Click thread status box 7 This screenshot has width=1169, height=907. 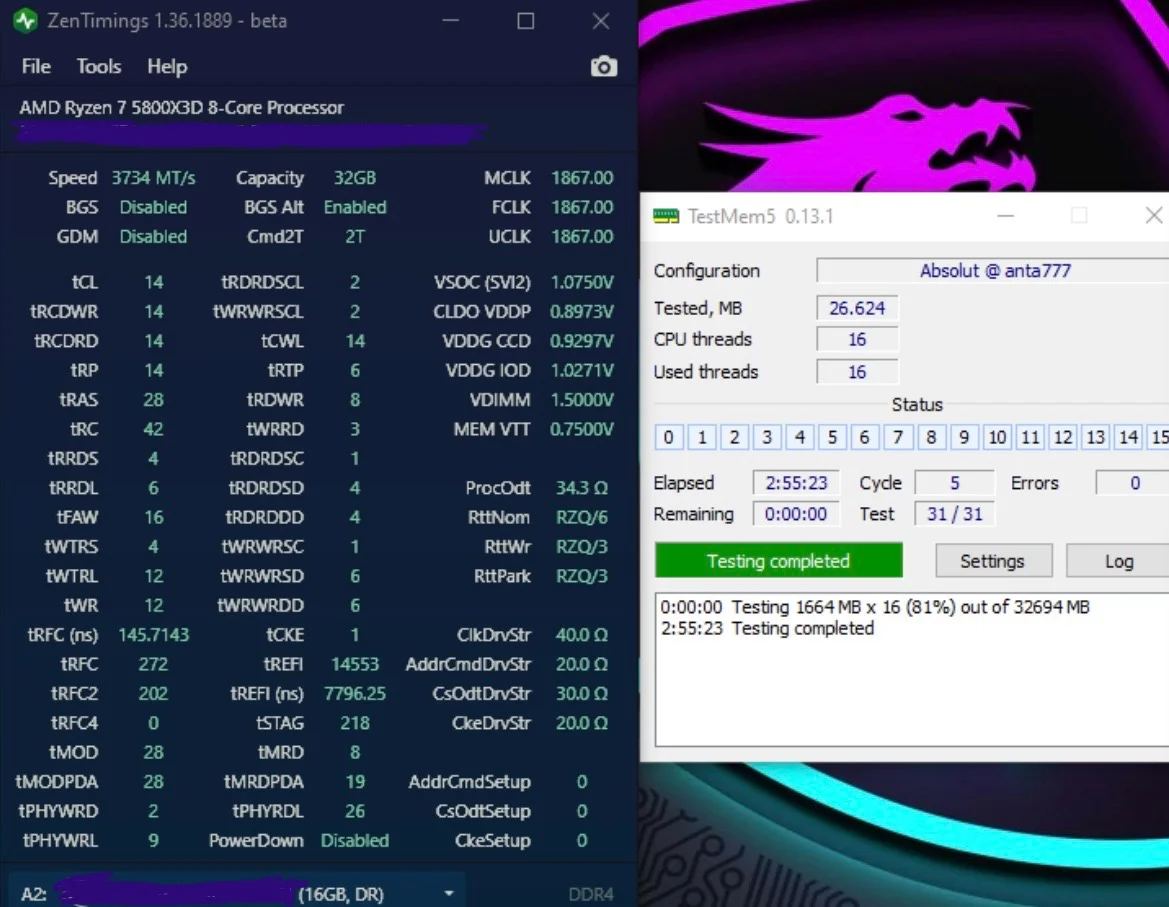[x=898, y=437]
